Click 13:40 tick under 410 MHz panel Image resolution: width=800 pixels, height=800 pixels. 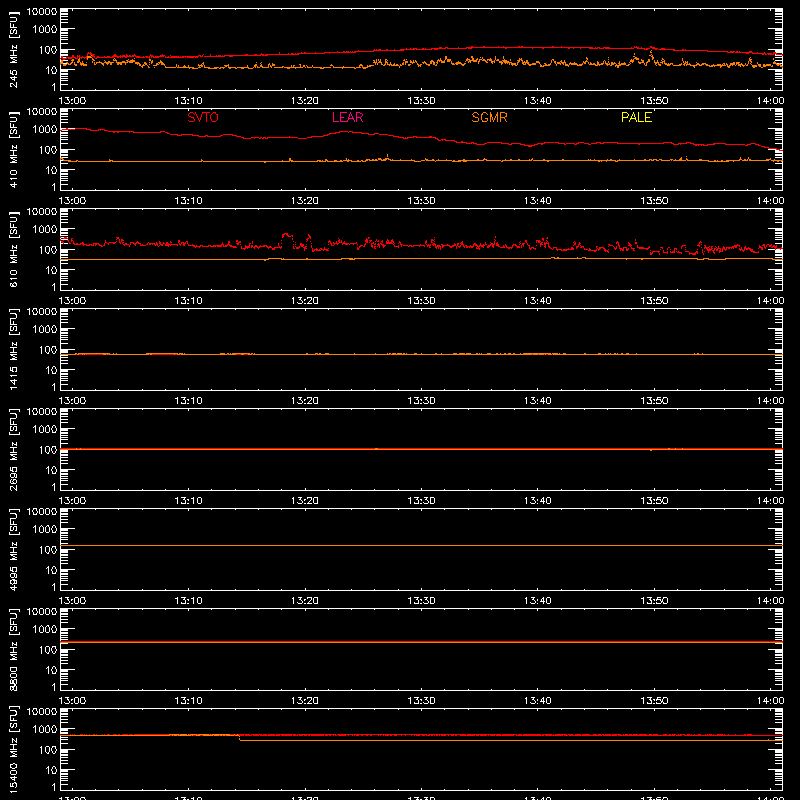pyautogui.click(x=538, y=201)
